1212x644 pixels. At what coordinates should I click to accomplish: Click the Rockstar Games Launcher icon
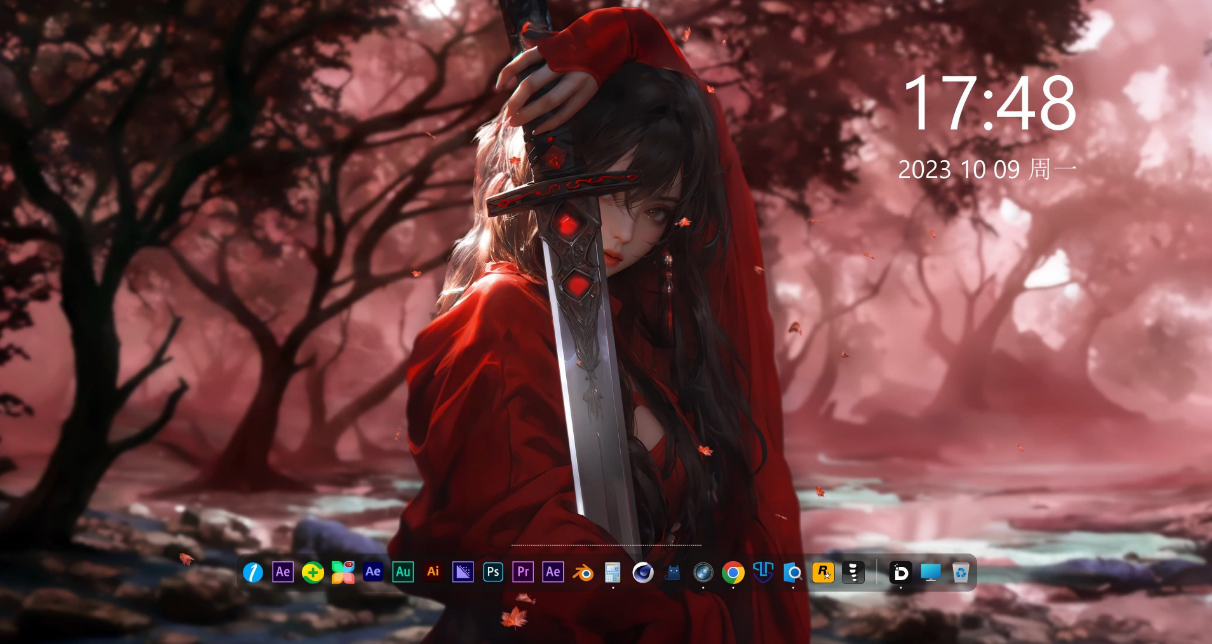coord(823,572)
